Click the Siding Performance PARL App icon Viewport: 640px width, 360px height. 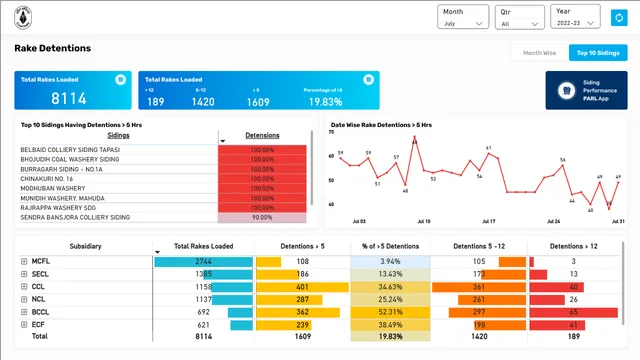[567, 90]
